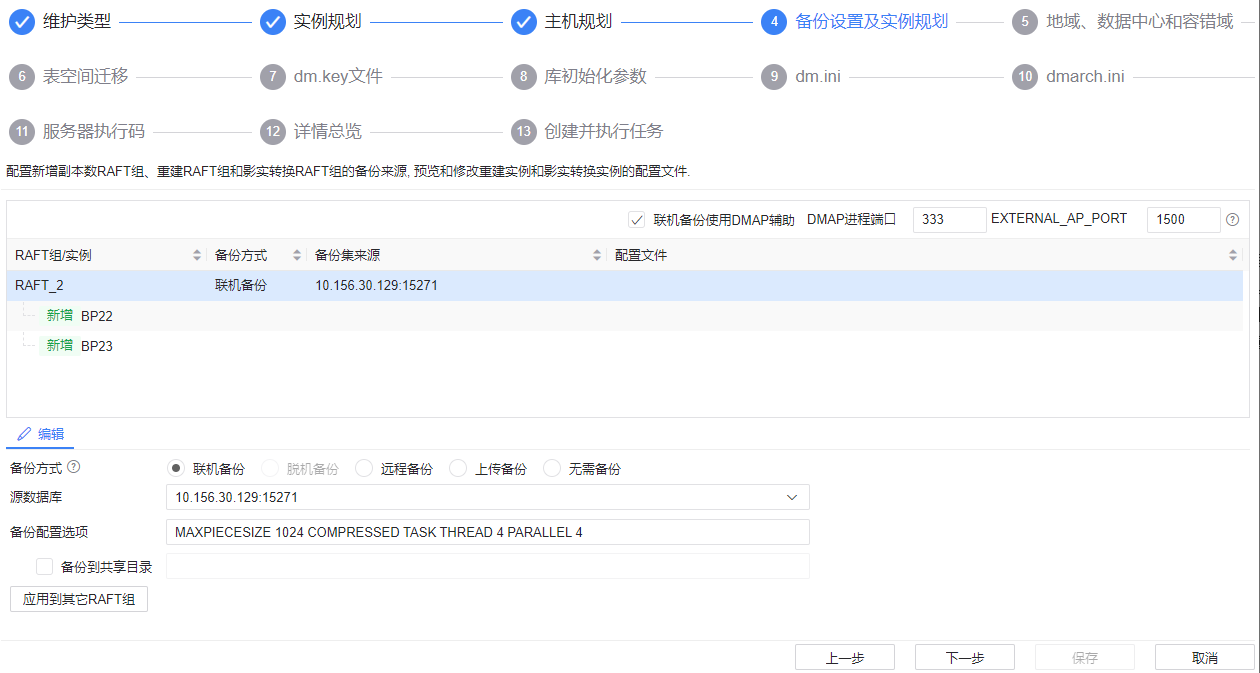This screenshot has height=673, width=1260.
Task: Click step 6 circle for 表空间迁移
Action: click(x=23, y=77)
